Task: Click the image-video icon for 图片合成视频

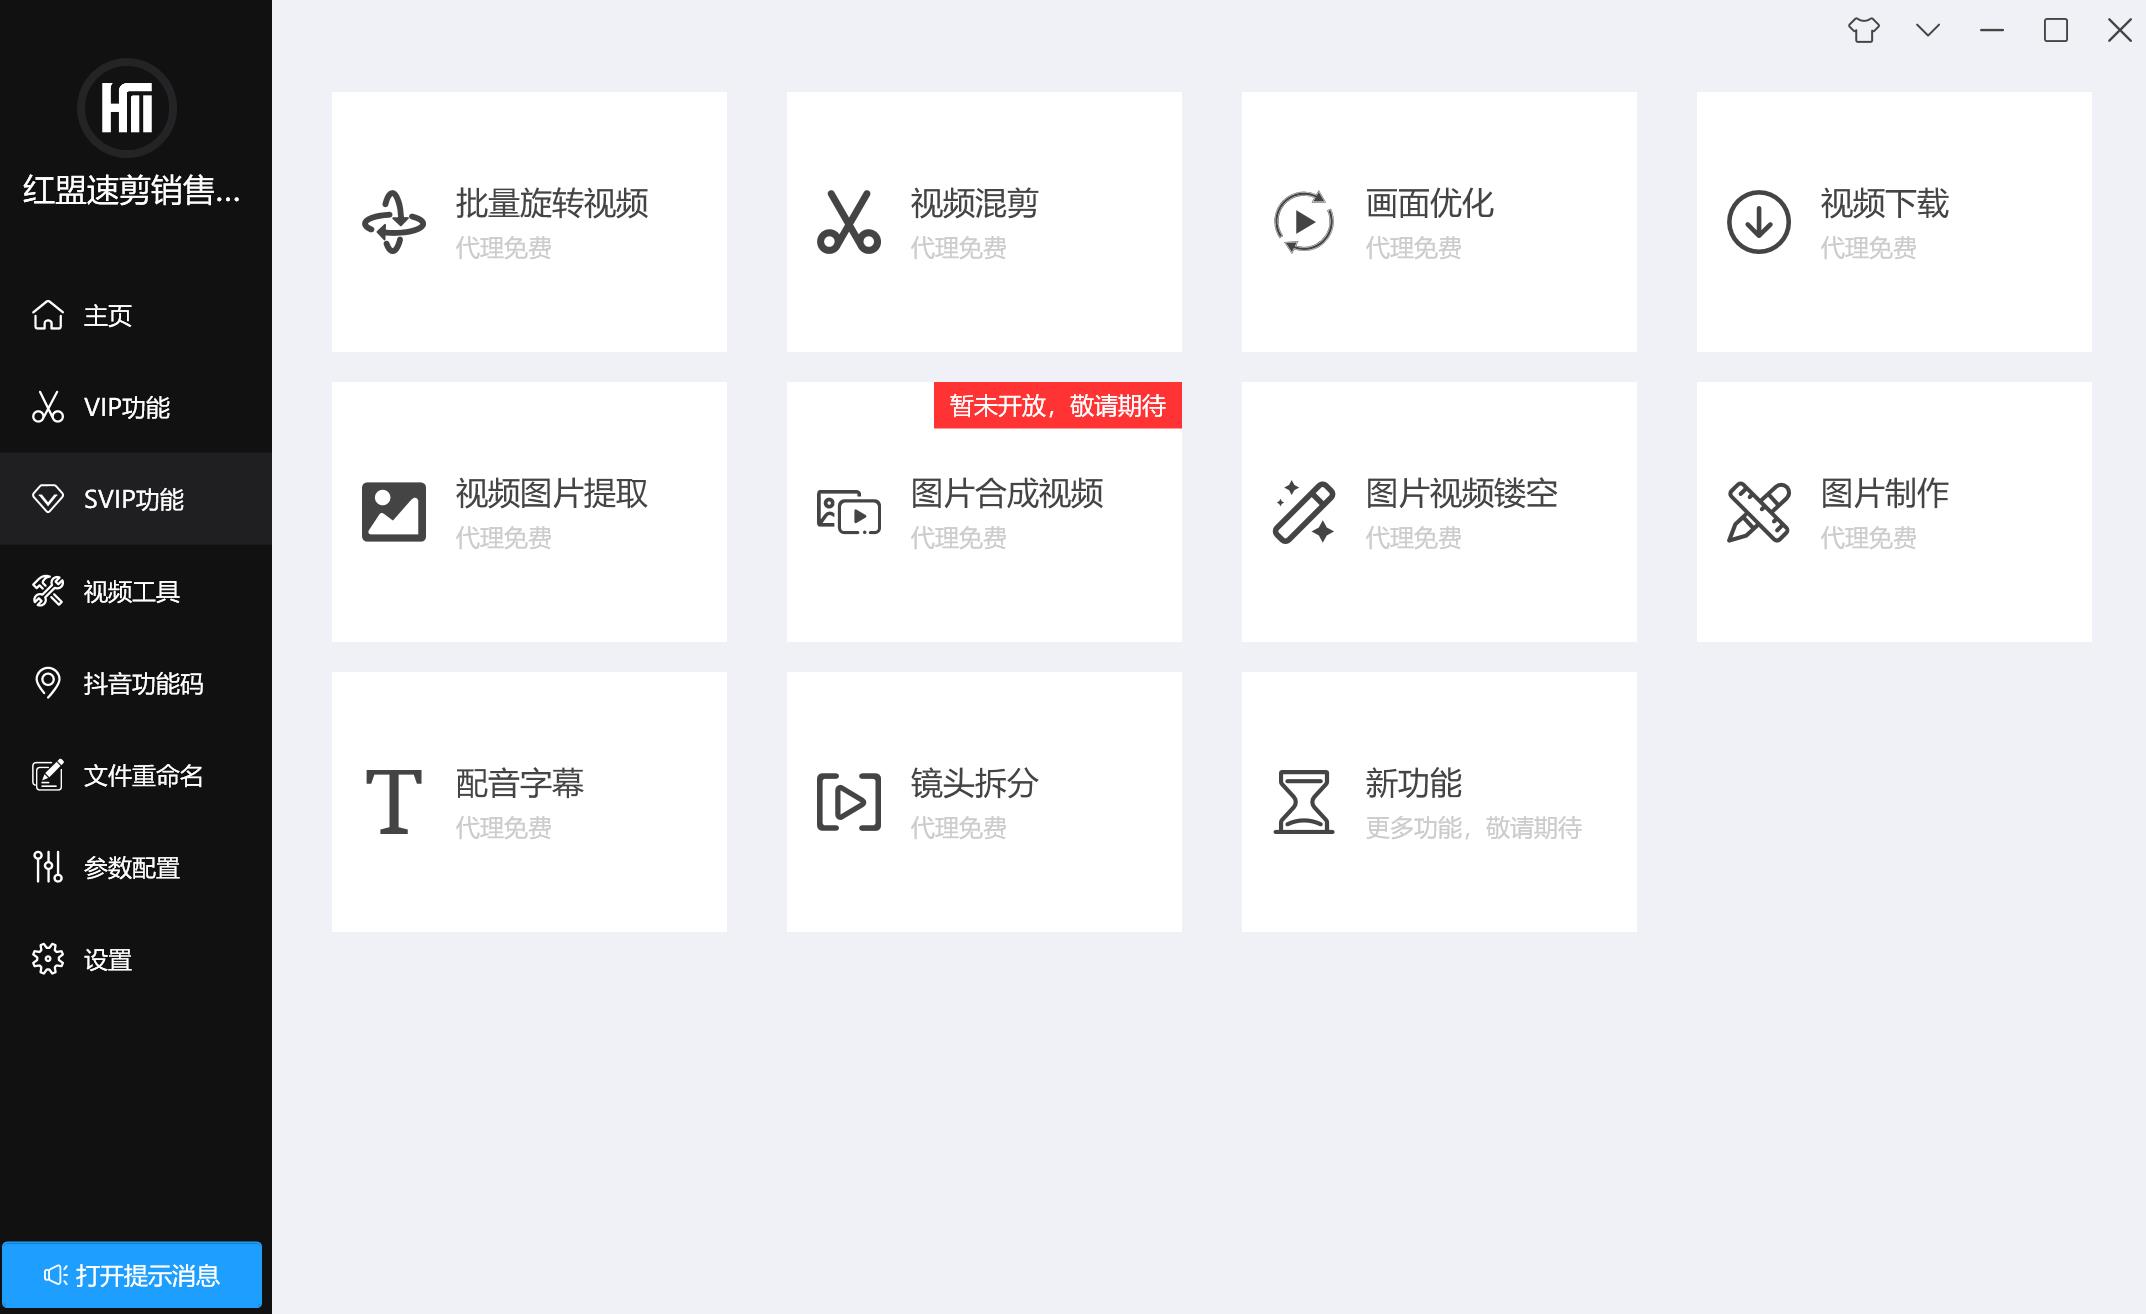Action: point(848,512)
